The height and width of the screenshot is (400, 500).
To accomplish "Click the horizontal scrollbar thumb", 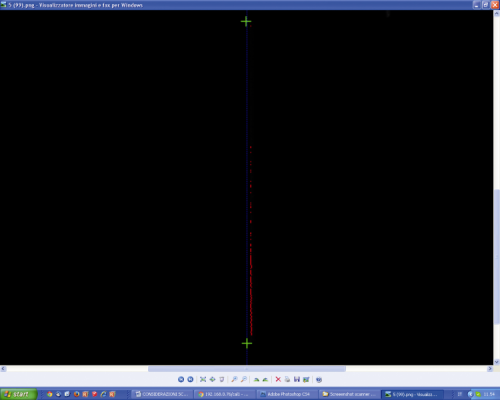I will (247, 369).
